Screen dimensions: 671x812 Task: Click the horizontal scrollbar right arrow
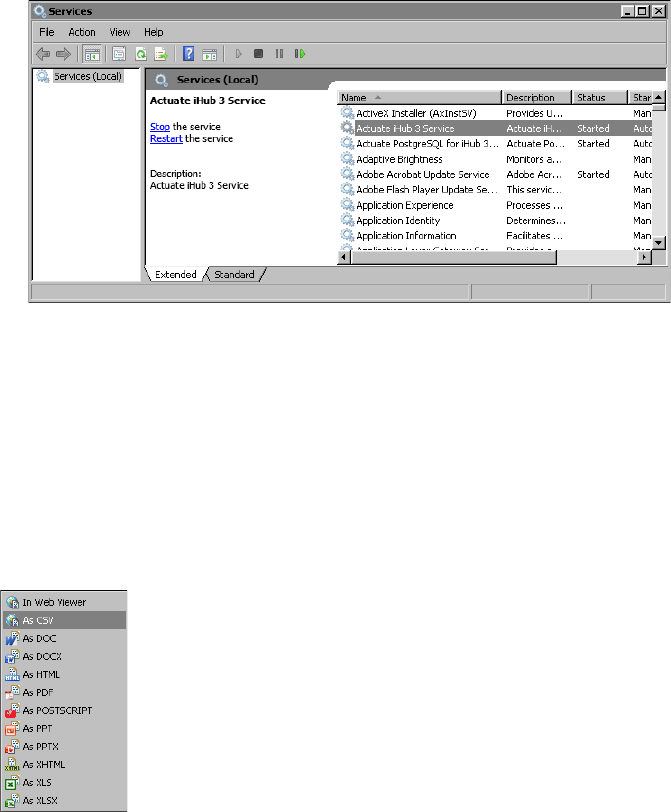(644, 257)
